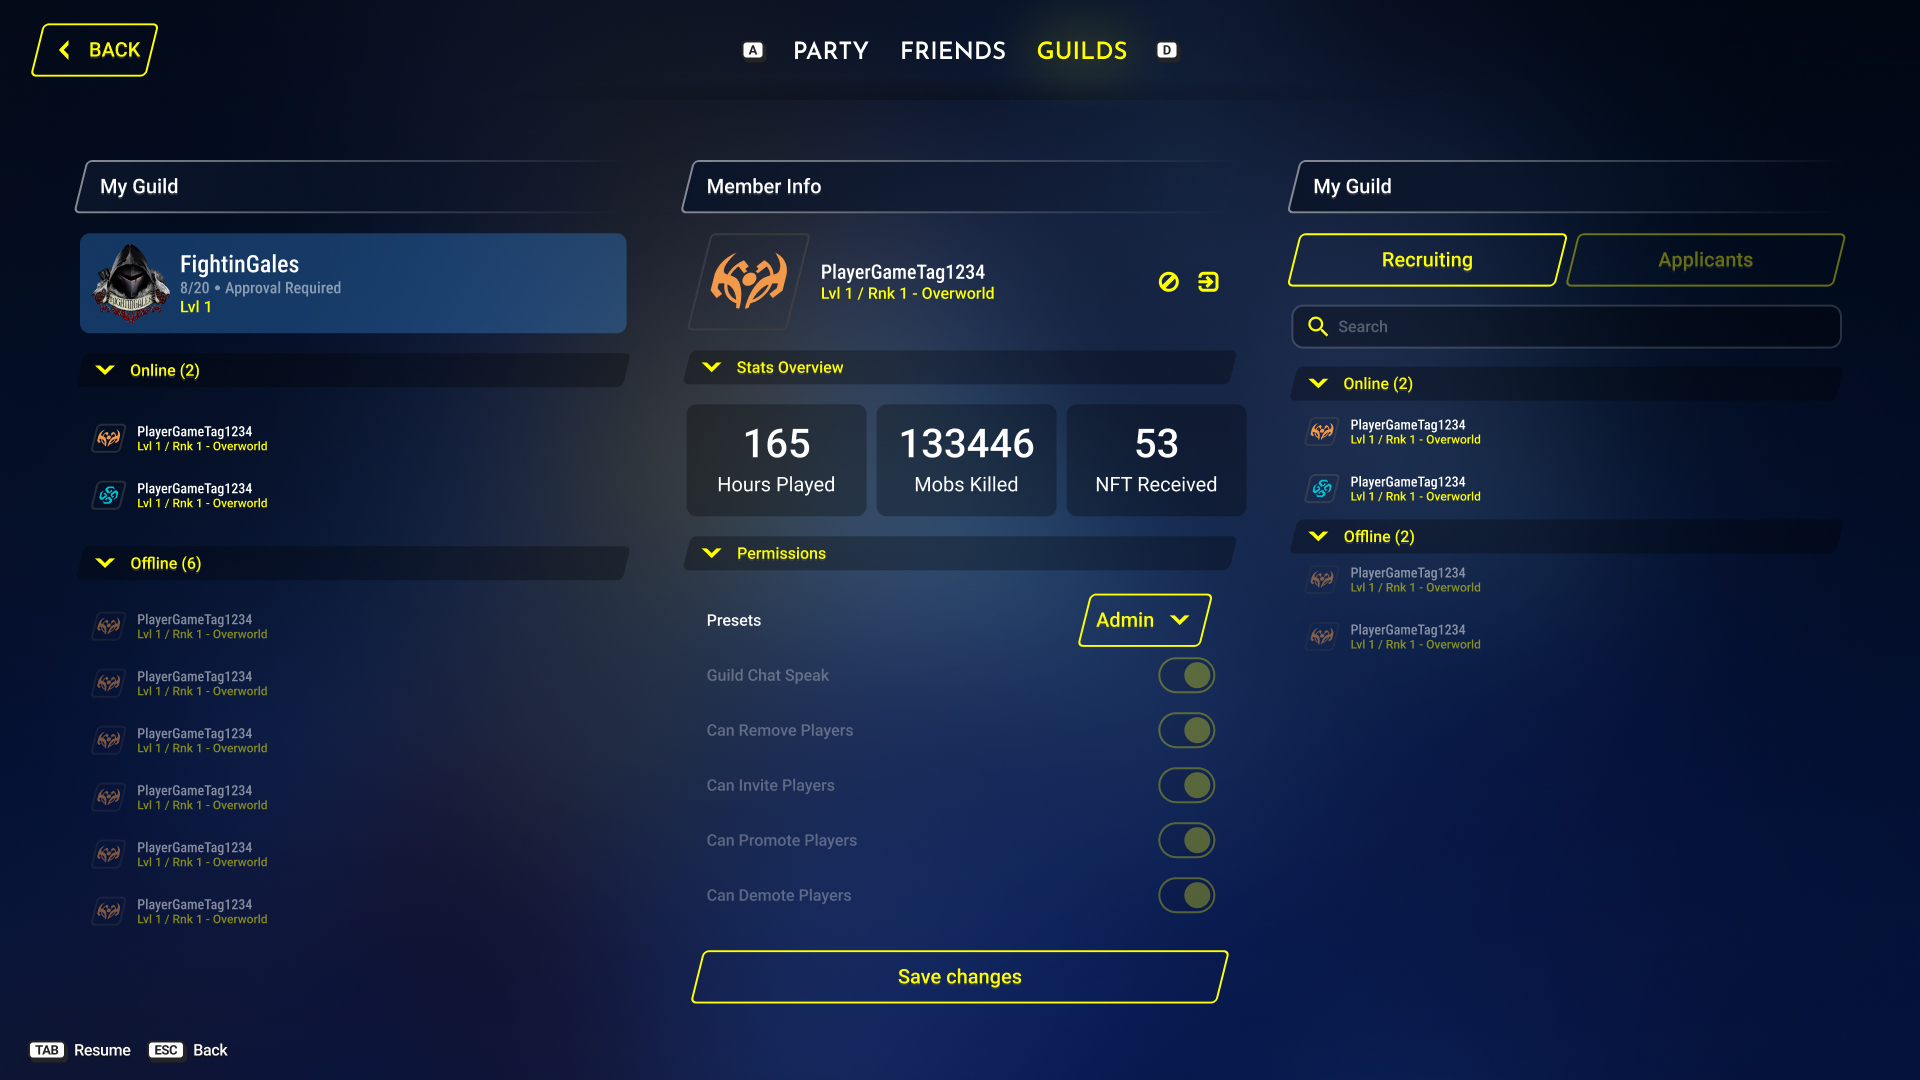Click the ESC key icon in footer
Image resolution: width=1920 pixels, height=1080 pixels.
click(x=166, y=1050)
